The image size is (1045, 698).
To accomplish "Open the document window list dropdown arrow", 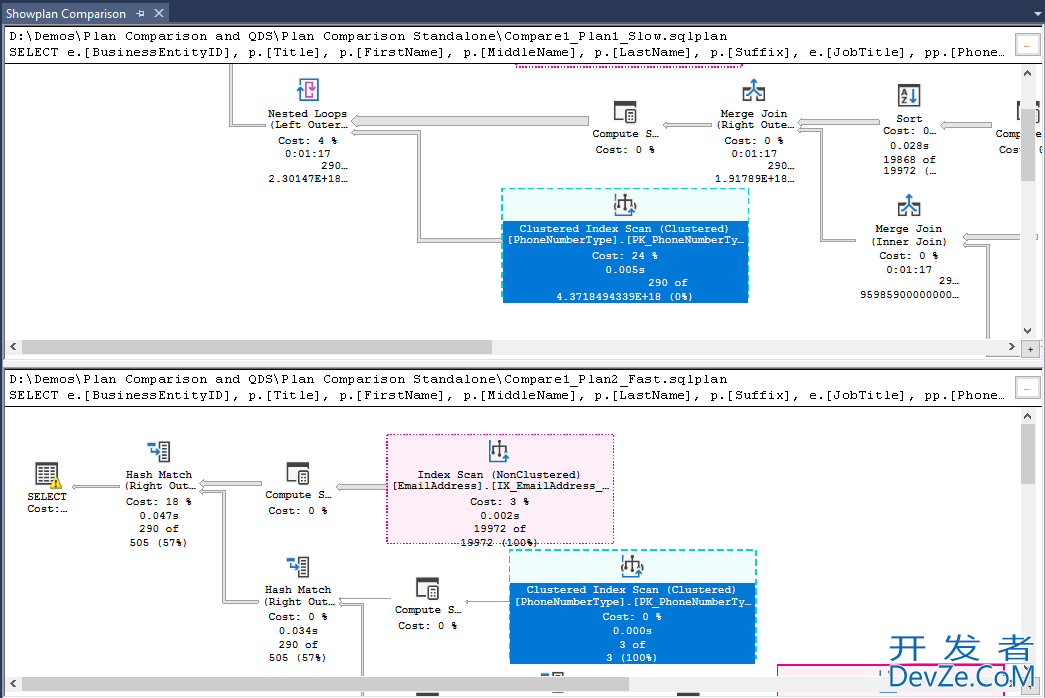I will pos(1037,13).
